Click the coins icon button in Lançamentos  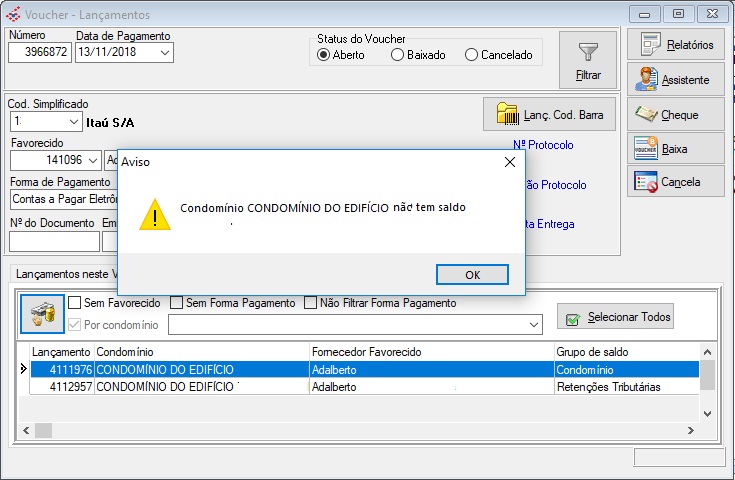[x=42, y=314]
